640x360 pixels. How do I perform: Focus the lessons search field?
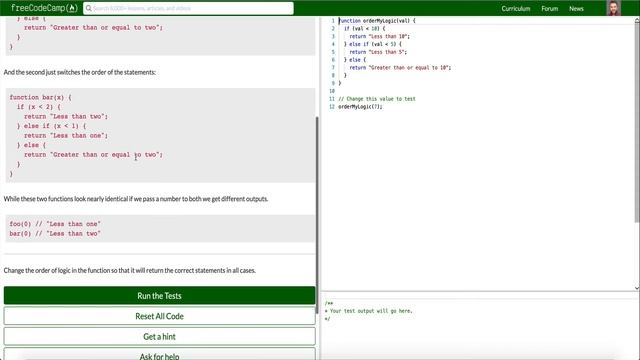[188, 8]
